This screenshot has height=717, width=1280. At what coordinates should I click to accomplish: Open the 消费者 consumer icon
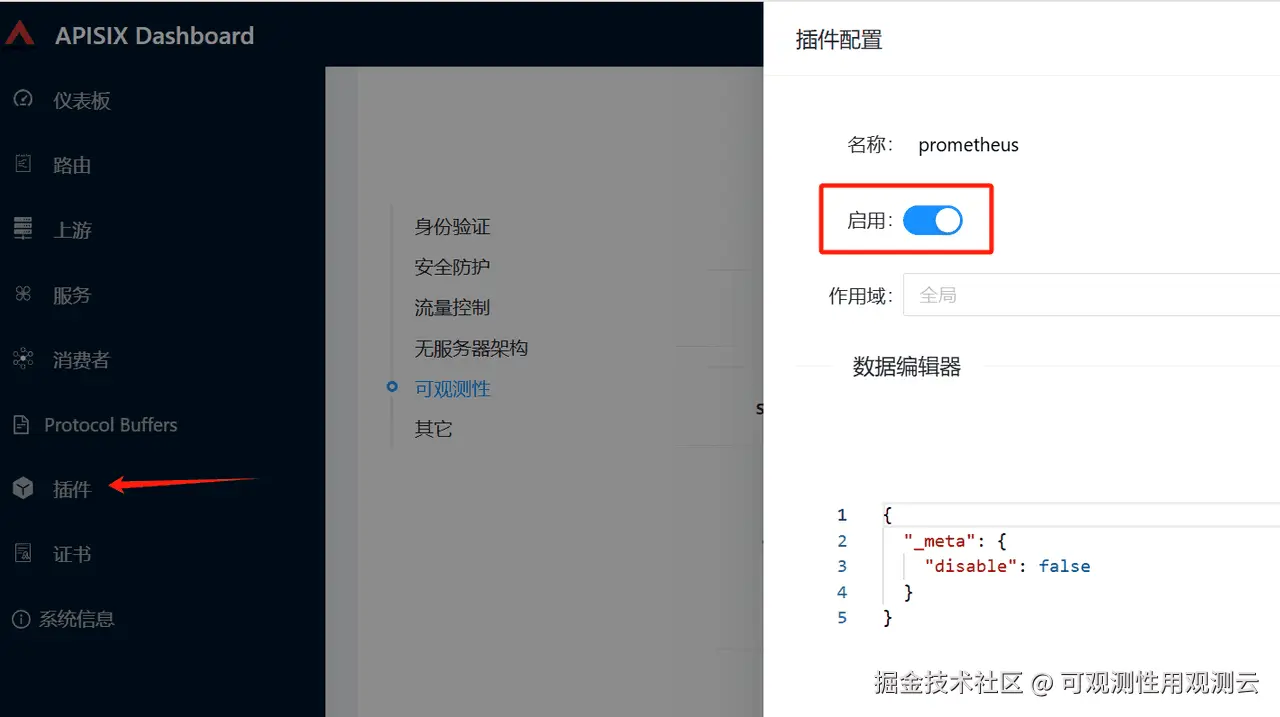[x=22, y=359]
